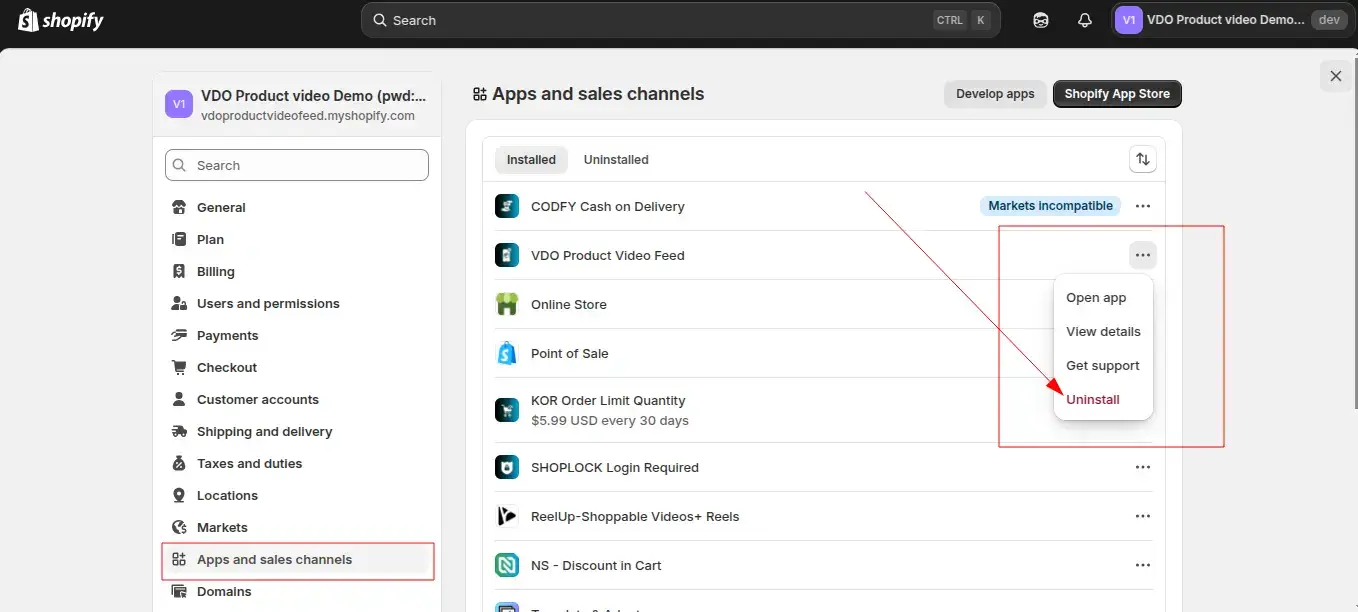Open store account menu in top bar
The image size is (1358, 612).
click(1230, 20)
